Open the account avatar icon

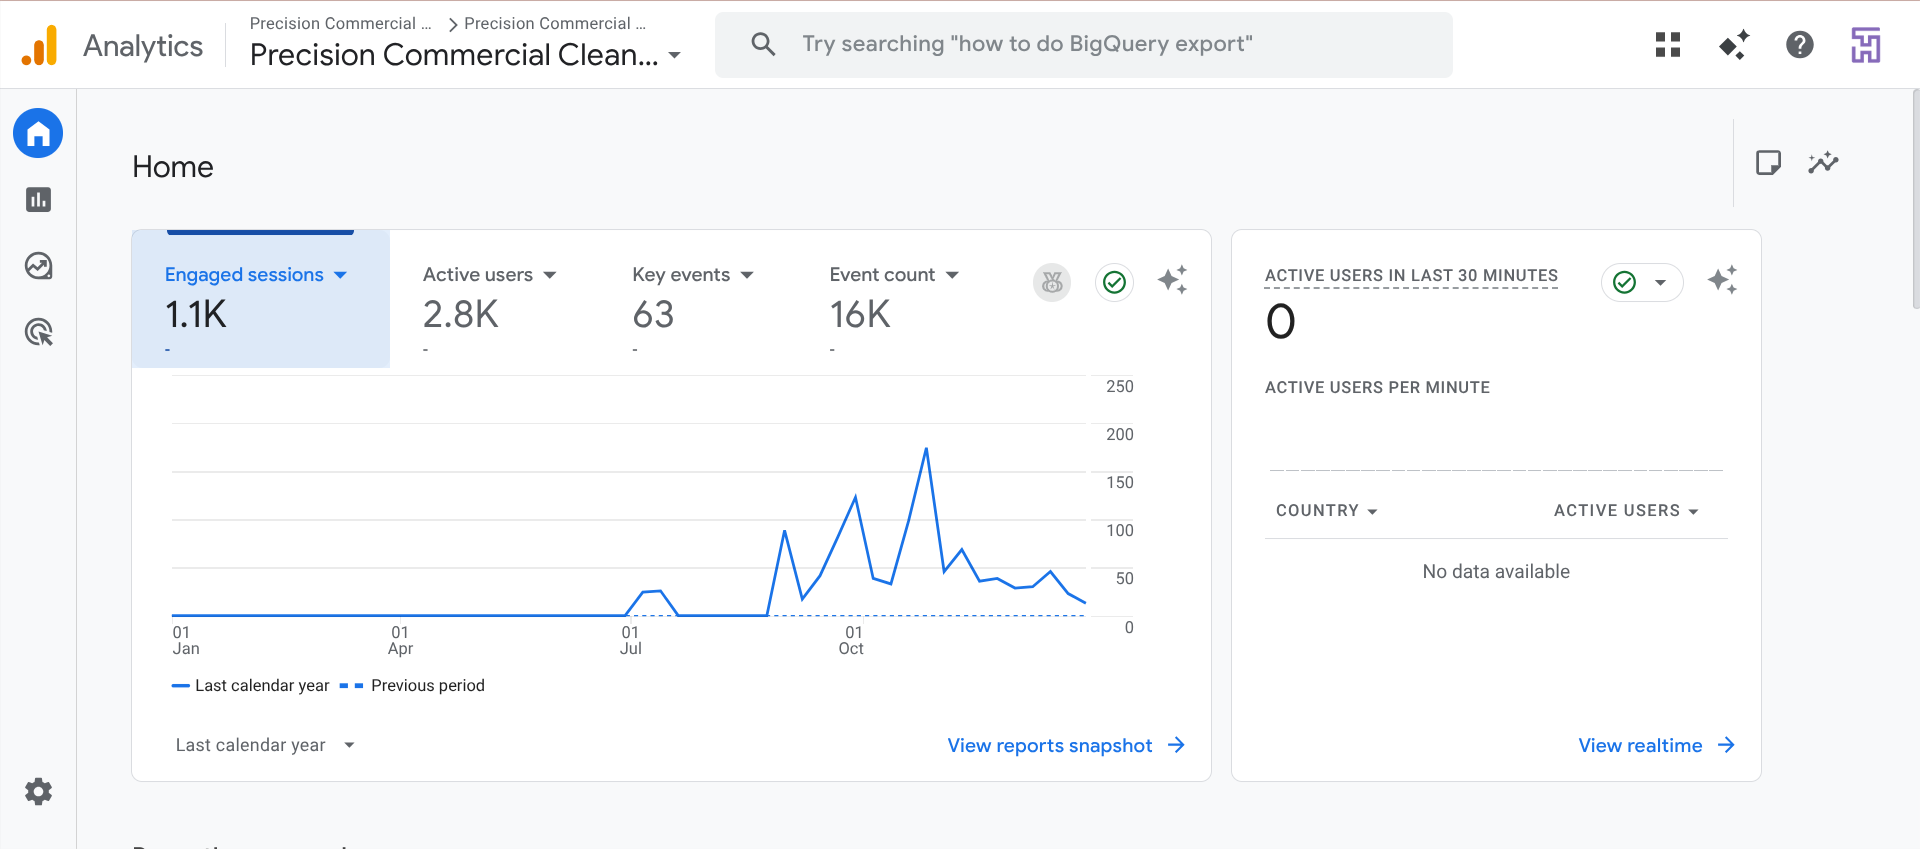1866,45
